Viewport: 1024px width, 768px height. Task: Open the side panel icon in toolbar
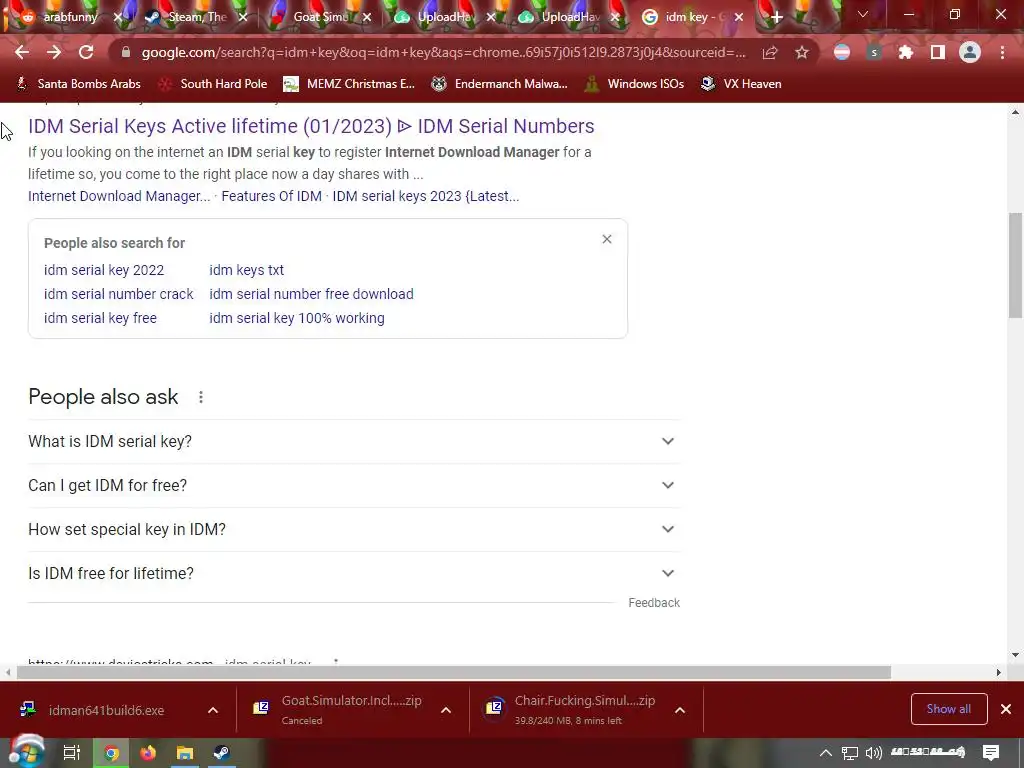(x=938, y=52)
